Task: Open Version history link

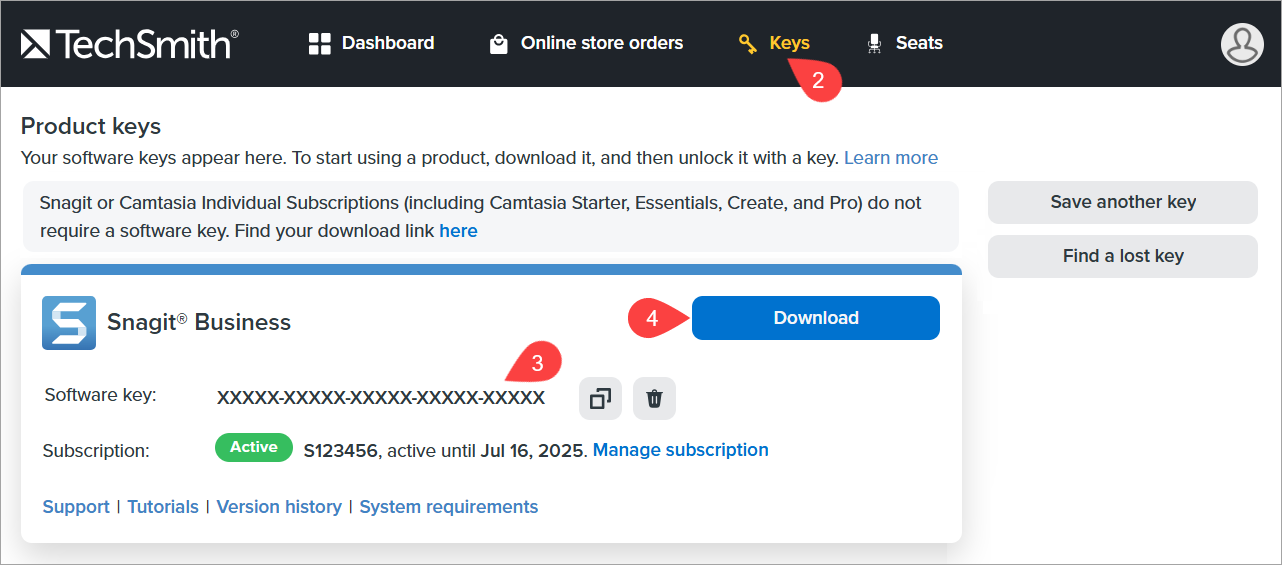Action: point(279,507)
